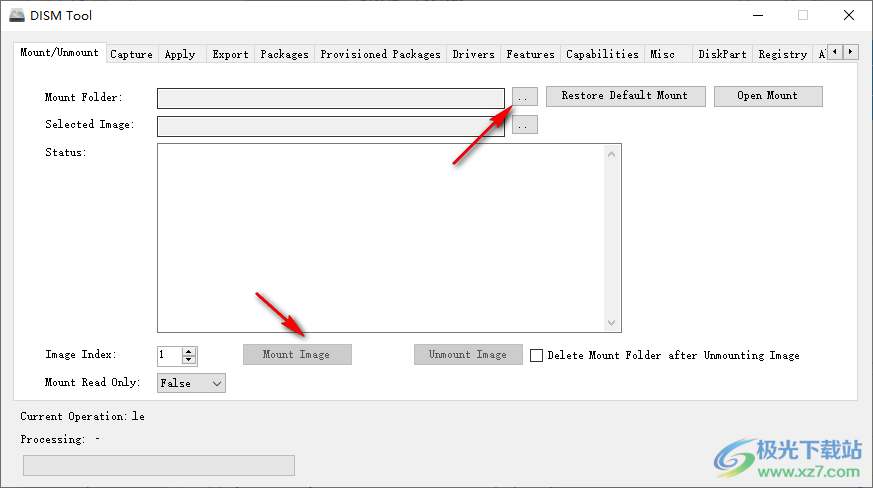Click inside the Mount Folder field
This screenshot has height=488, width=873.
(331, 98)
